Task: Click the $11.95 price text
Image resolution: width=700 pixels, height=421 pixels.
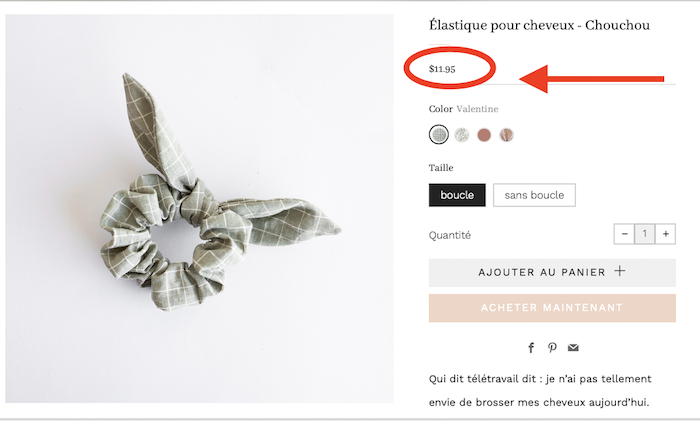Action: click(x=442, y=69)
